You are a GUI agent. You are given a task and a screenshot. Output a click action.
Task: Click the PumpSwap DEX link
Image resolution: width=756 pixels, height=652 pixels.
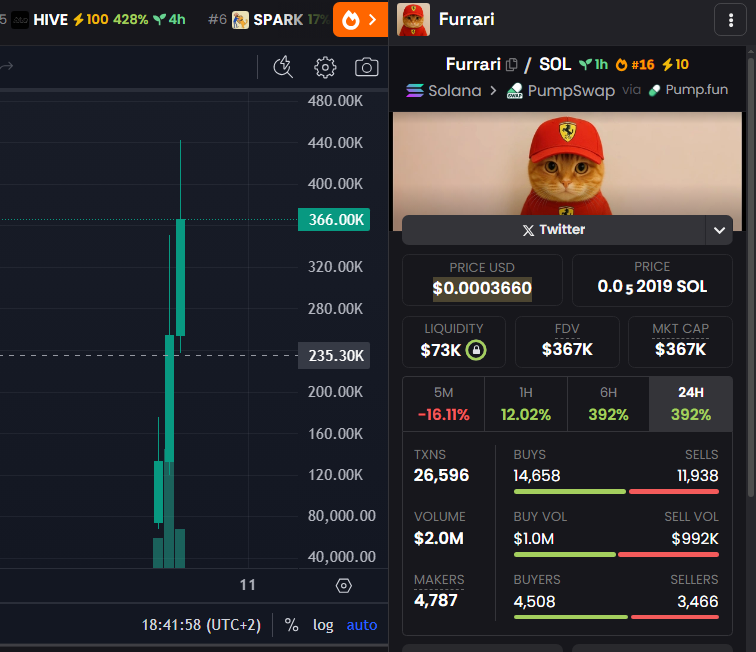[x=561, y=91]
